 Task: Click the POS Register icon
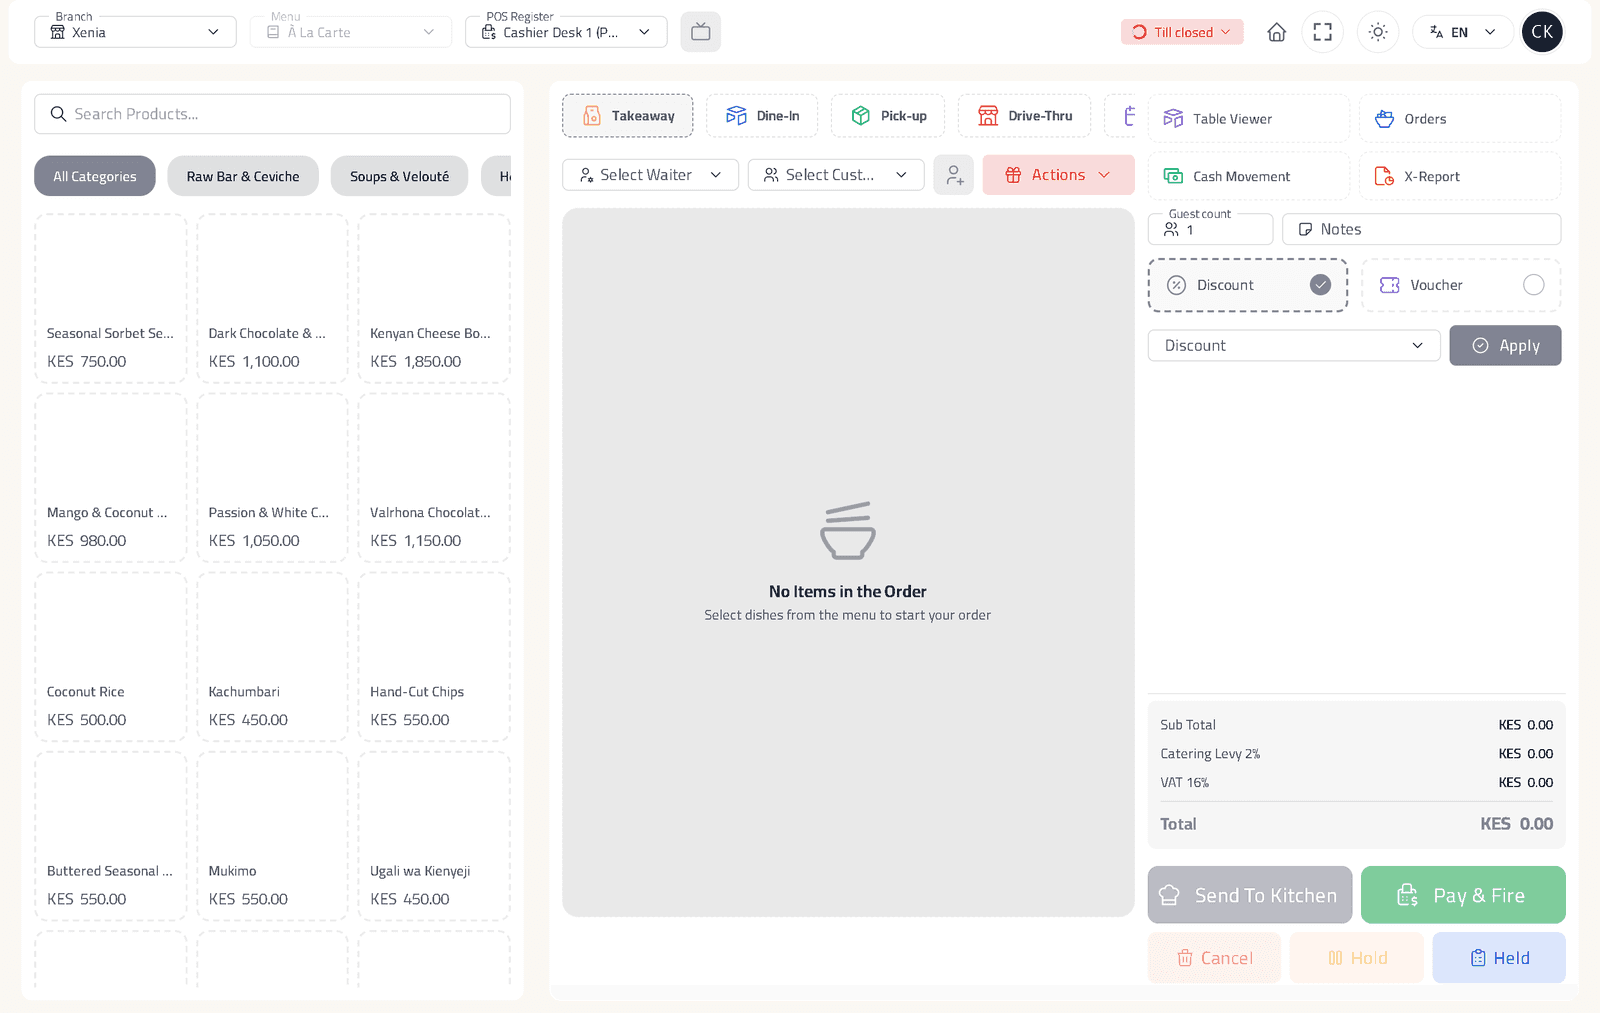pyautogui.click(x=489, y=32)
